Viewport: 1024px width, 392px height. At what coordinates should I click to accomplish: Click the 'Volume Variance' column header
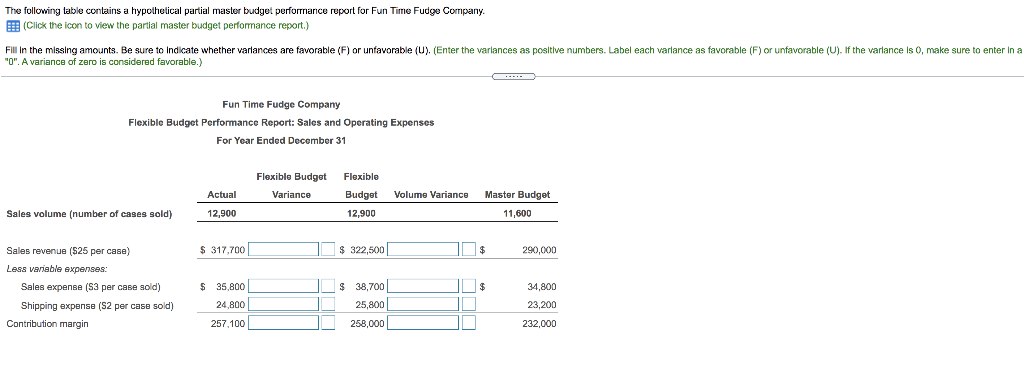431,195
